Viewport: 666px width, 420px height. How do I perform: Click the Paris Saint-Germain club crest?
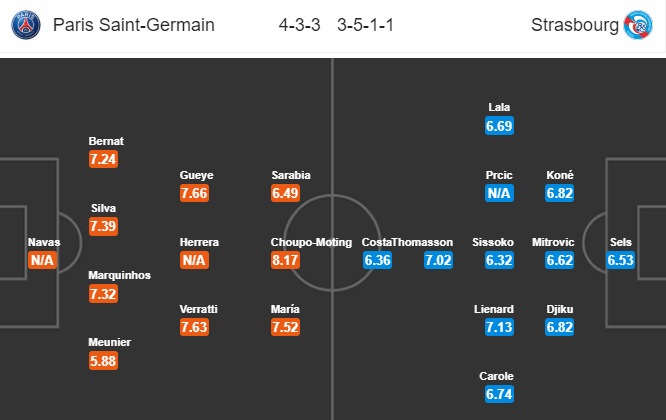[26, 25]
